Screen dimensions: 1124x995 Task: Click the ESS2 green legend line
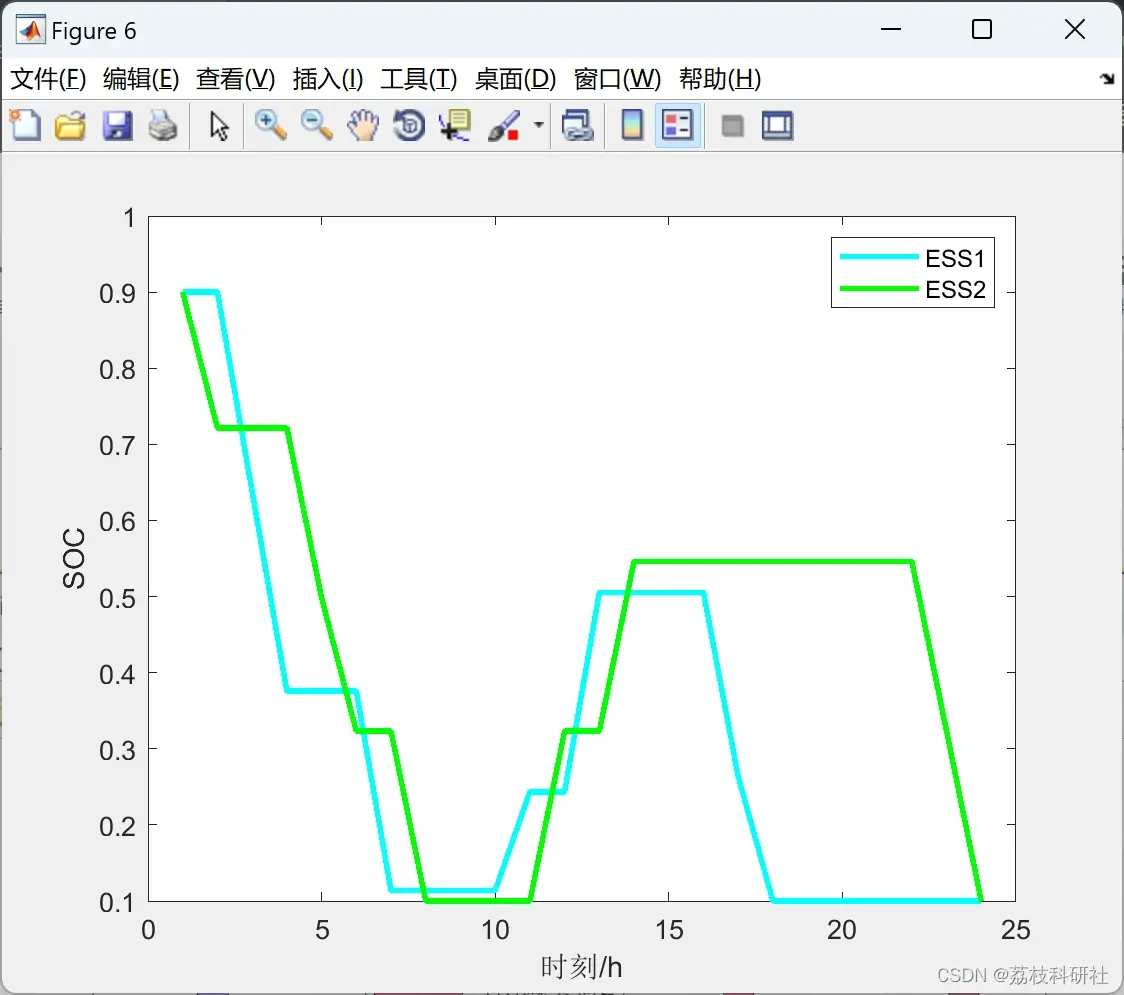click(x=879, y=289)
